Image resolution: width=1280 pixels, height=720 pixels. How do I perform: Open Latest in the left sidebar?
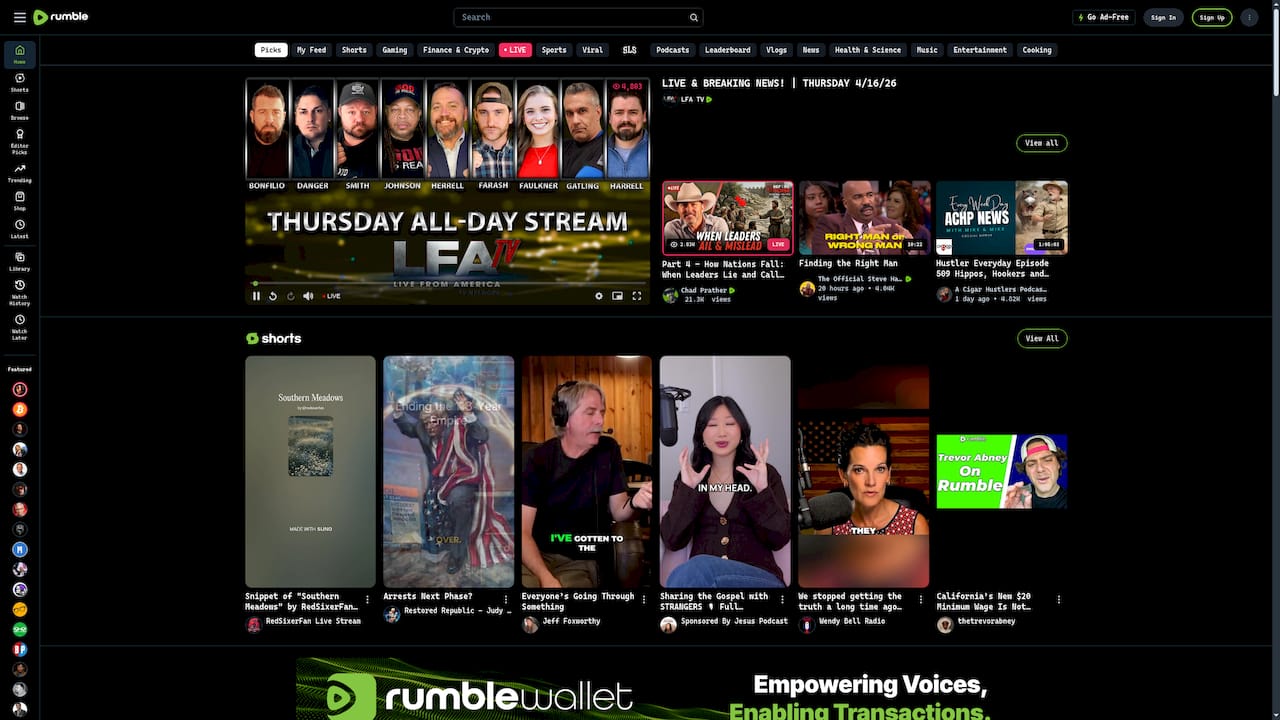19,229
